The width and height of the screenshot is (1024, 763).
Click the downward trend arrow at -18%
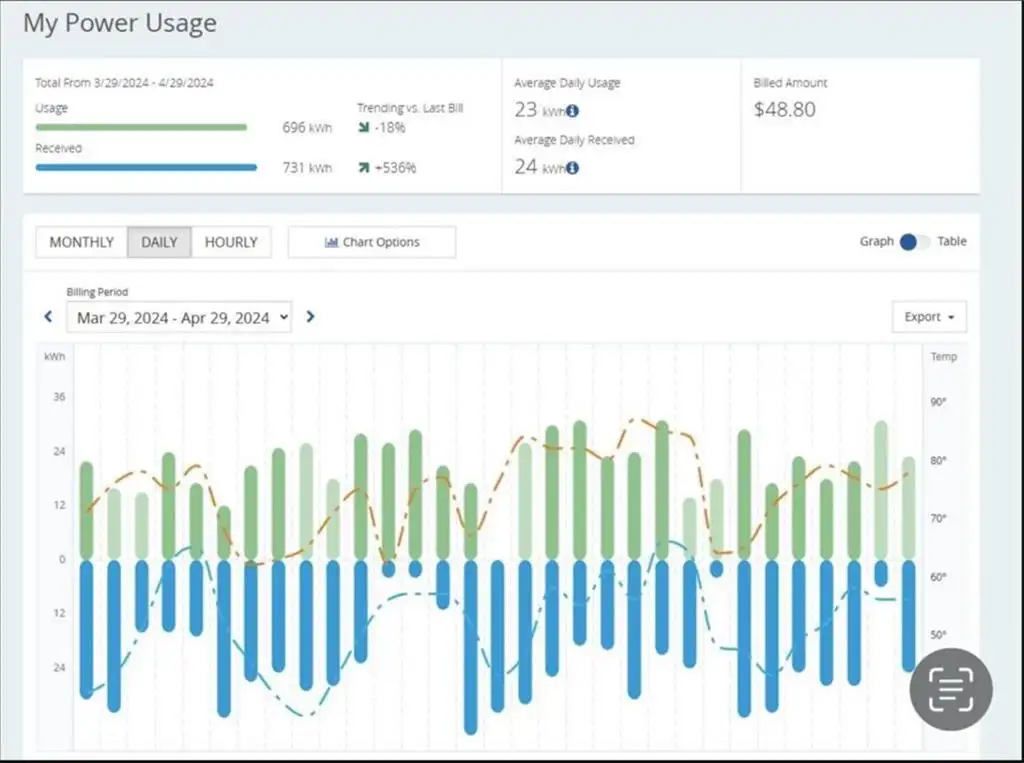point(364,127)
